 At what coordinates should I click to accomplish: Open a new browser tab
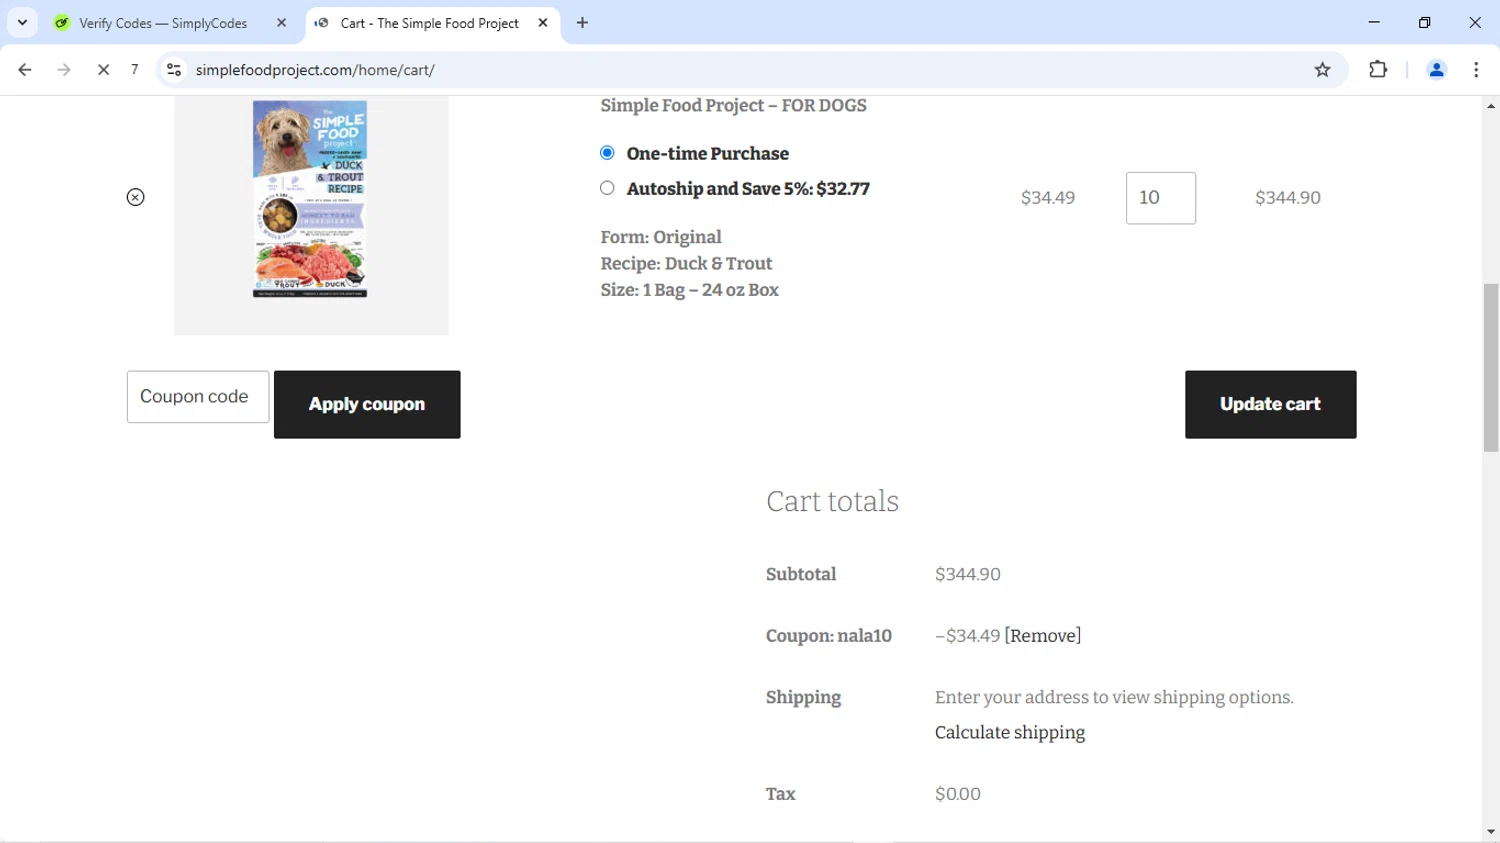(x=582, y=23)
